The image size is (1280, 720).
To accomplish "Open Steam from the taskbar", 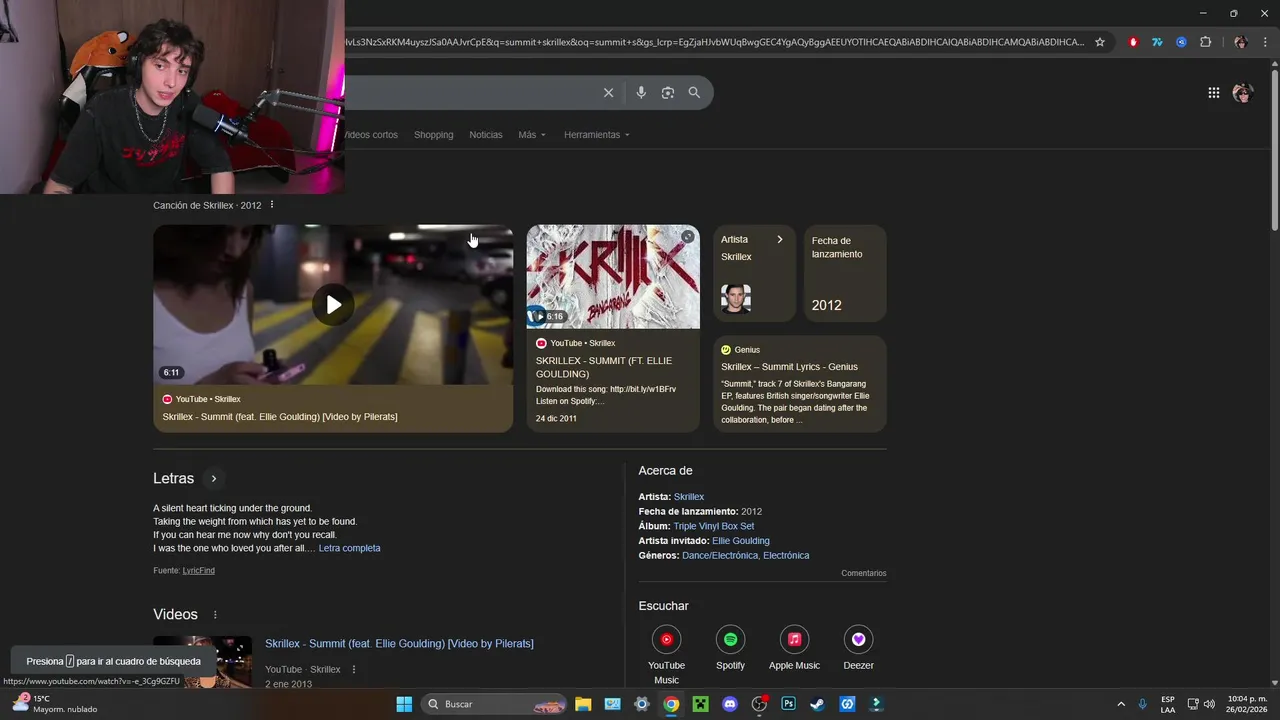I will coord(817,704).
